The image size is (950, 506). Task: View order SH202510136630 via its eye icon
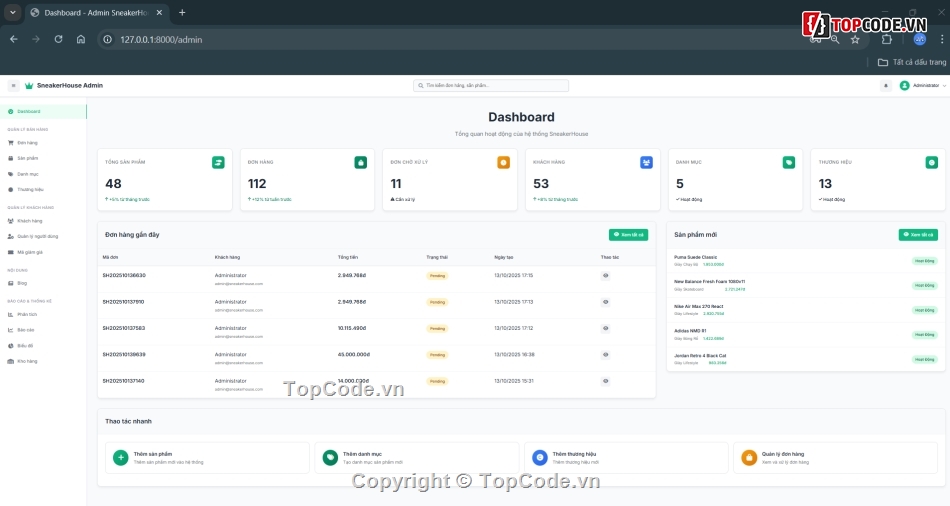pyautogui.click(x=605, y=275)
